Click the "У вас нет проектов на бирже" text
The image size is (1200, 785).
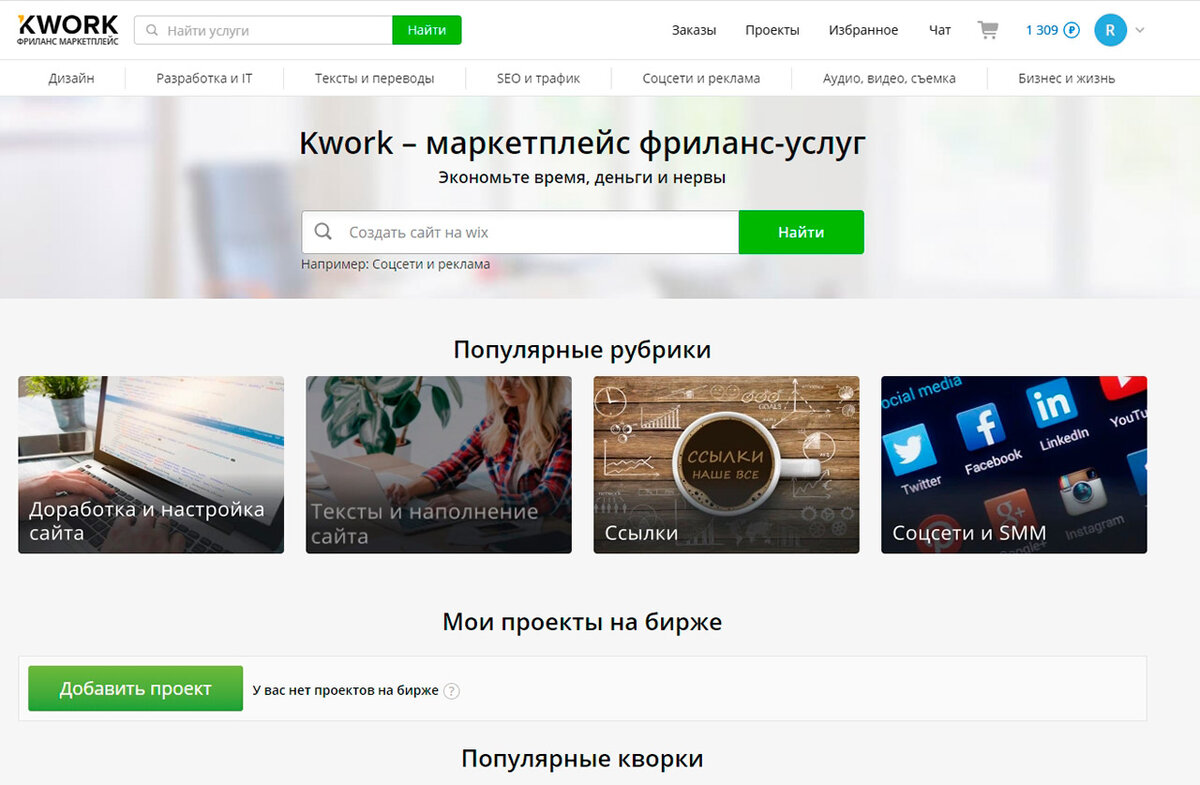pos(345,690)
